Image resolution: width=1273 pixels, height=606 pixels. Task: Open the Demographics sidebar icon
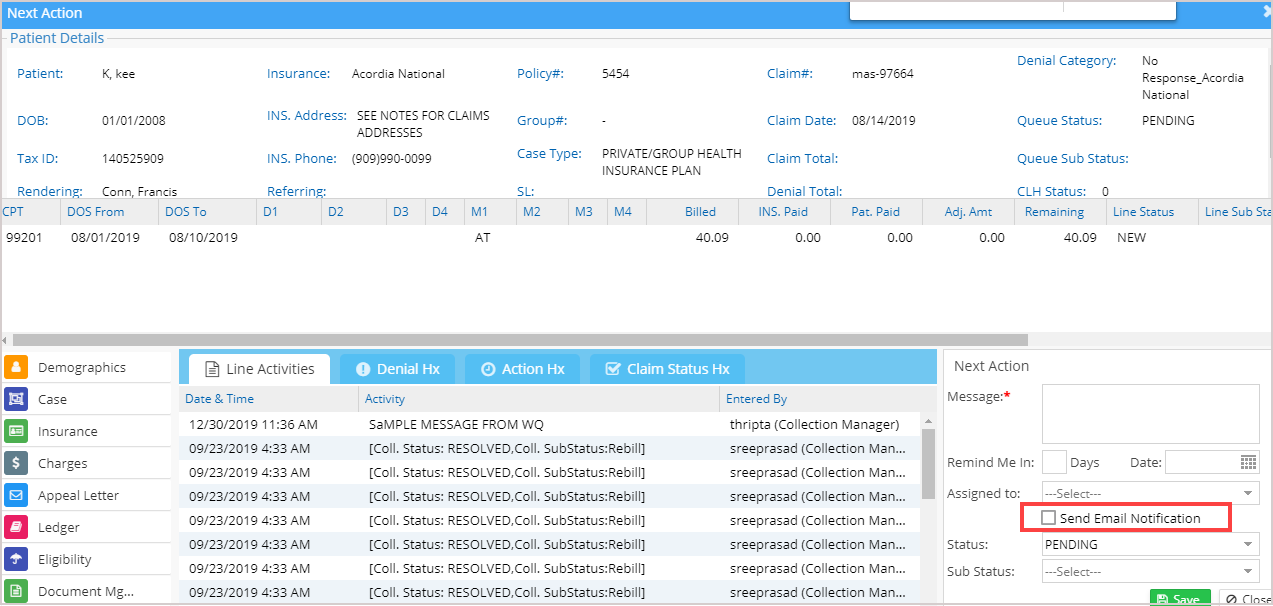point(16,367)
